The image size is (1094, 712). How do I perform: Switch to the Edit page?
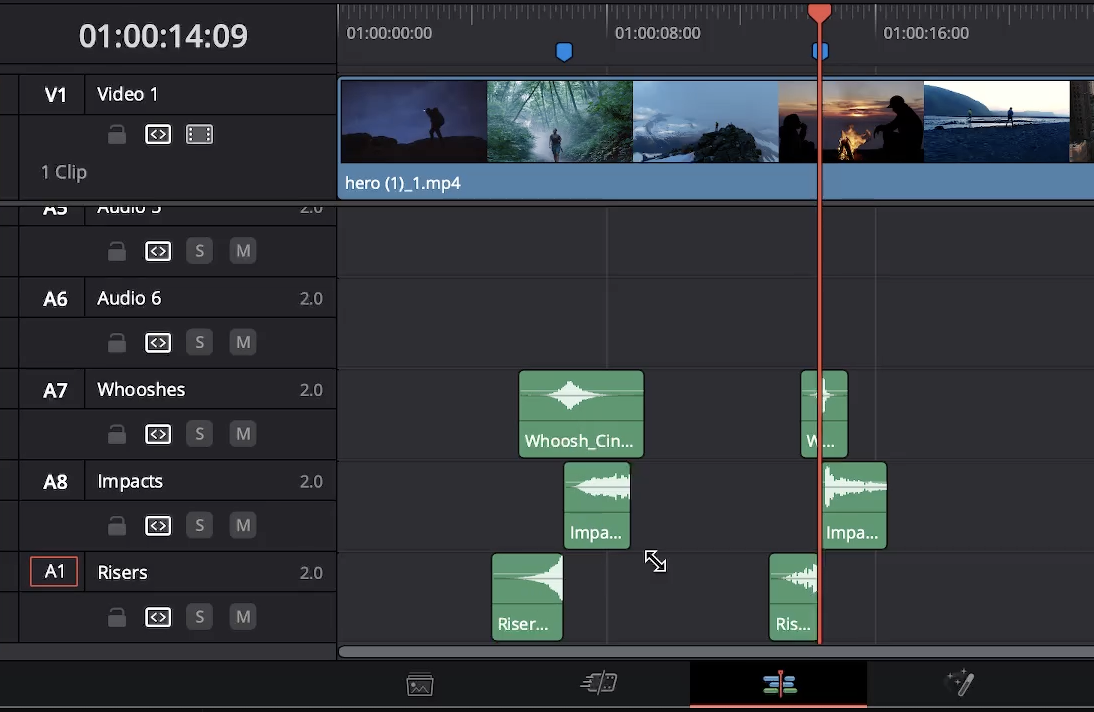(x=779, y=683)
